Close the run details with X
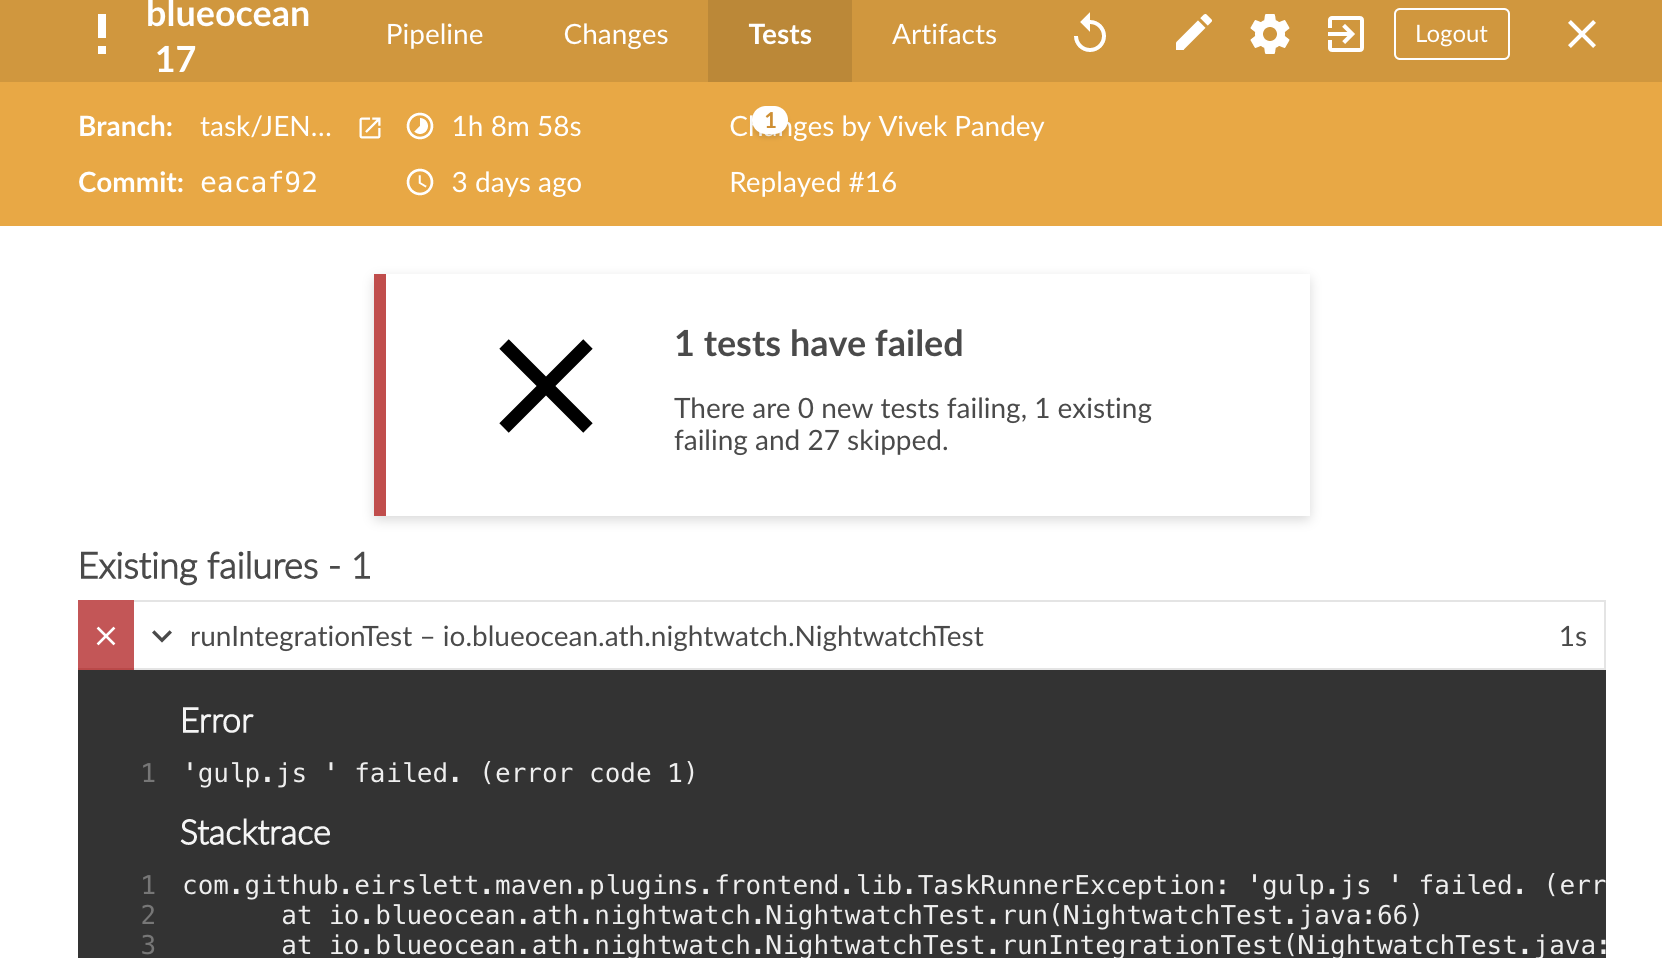This screenshot has width=1662, height=958. click(x=1581, y=35)
